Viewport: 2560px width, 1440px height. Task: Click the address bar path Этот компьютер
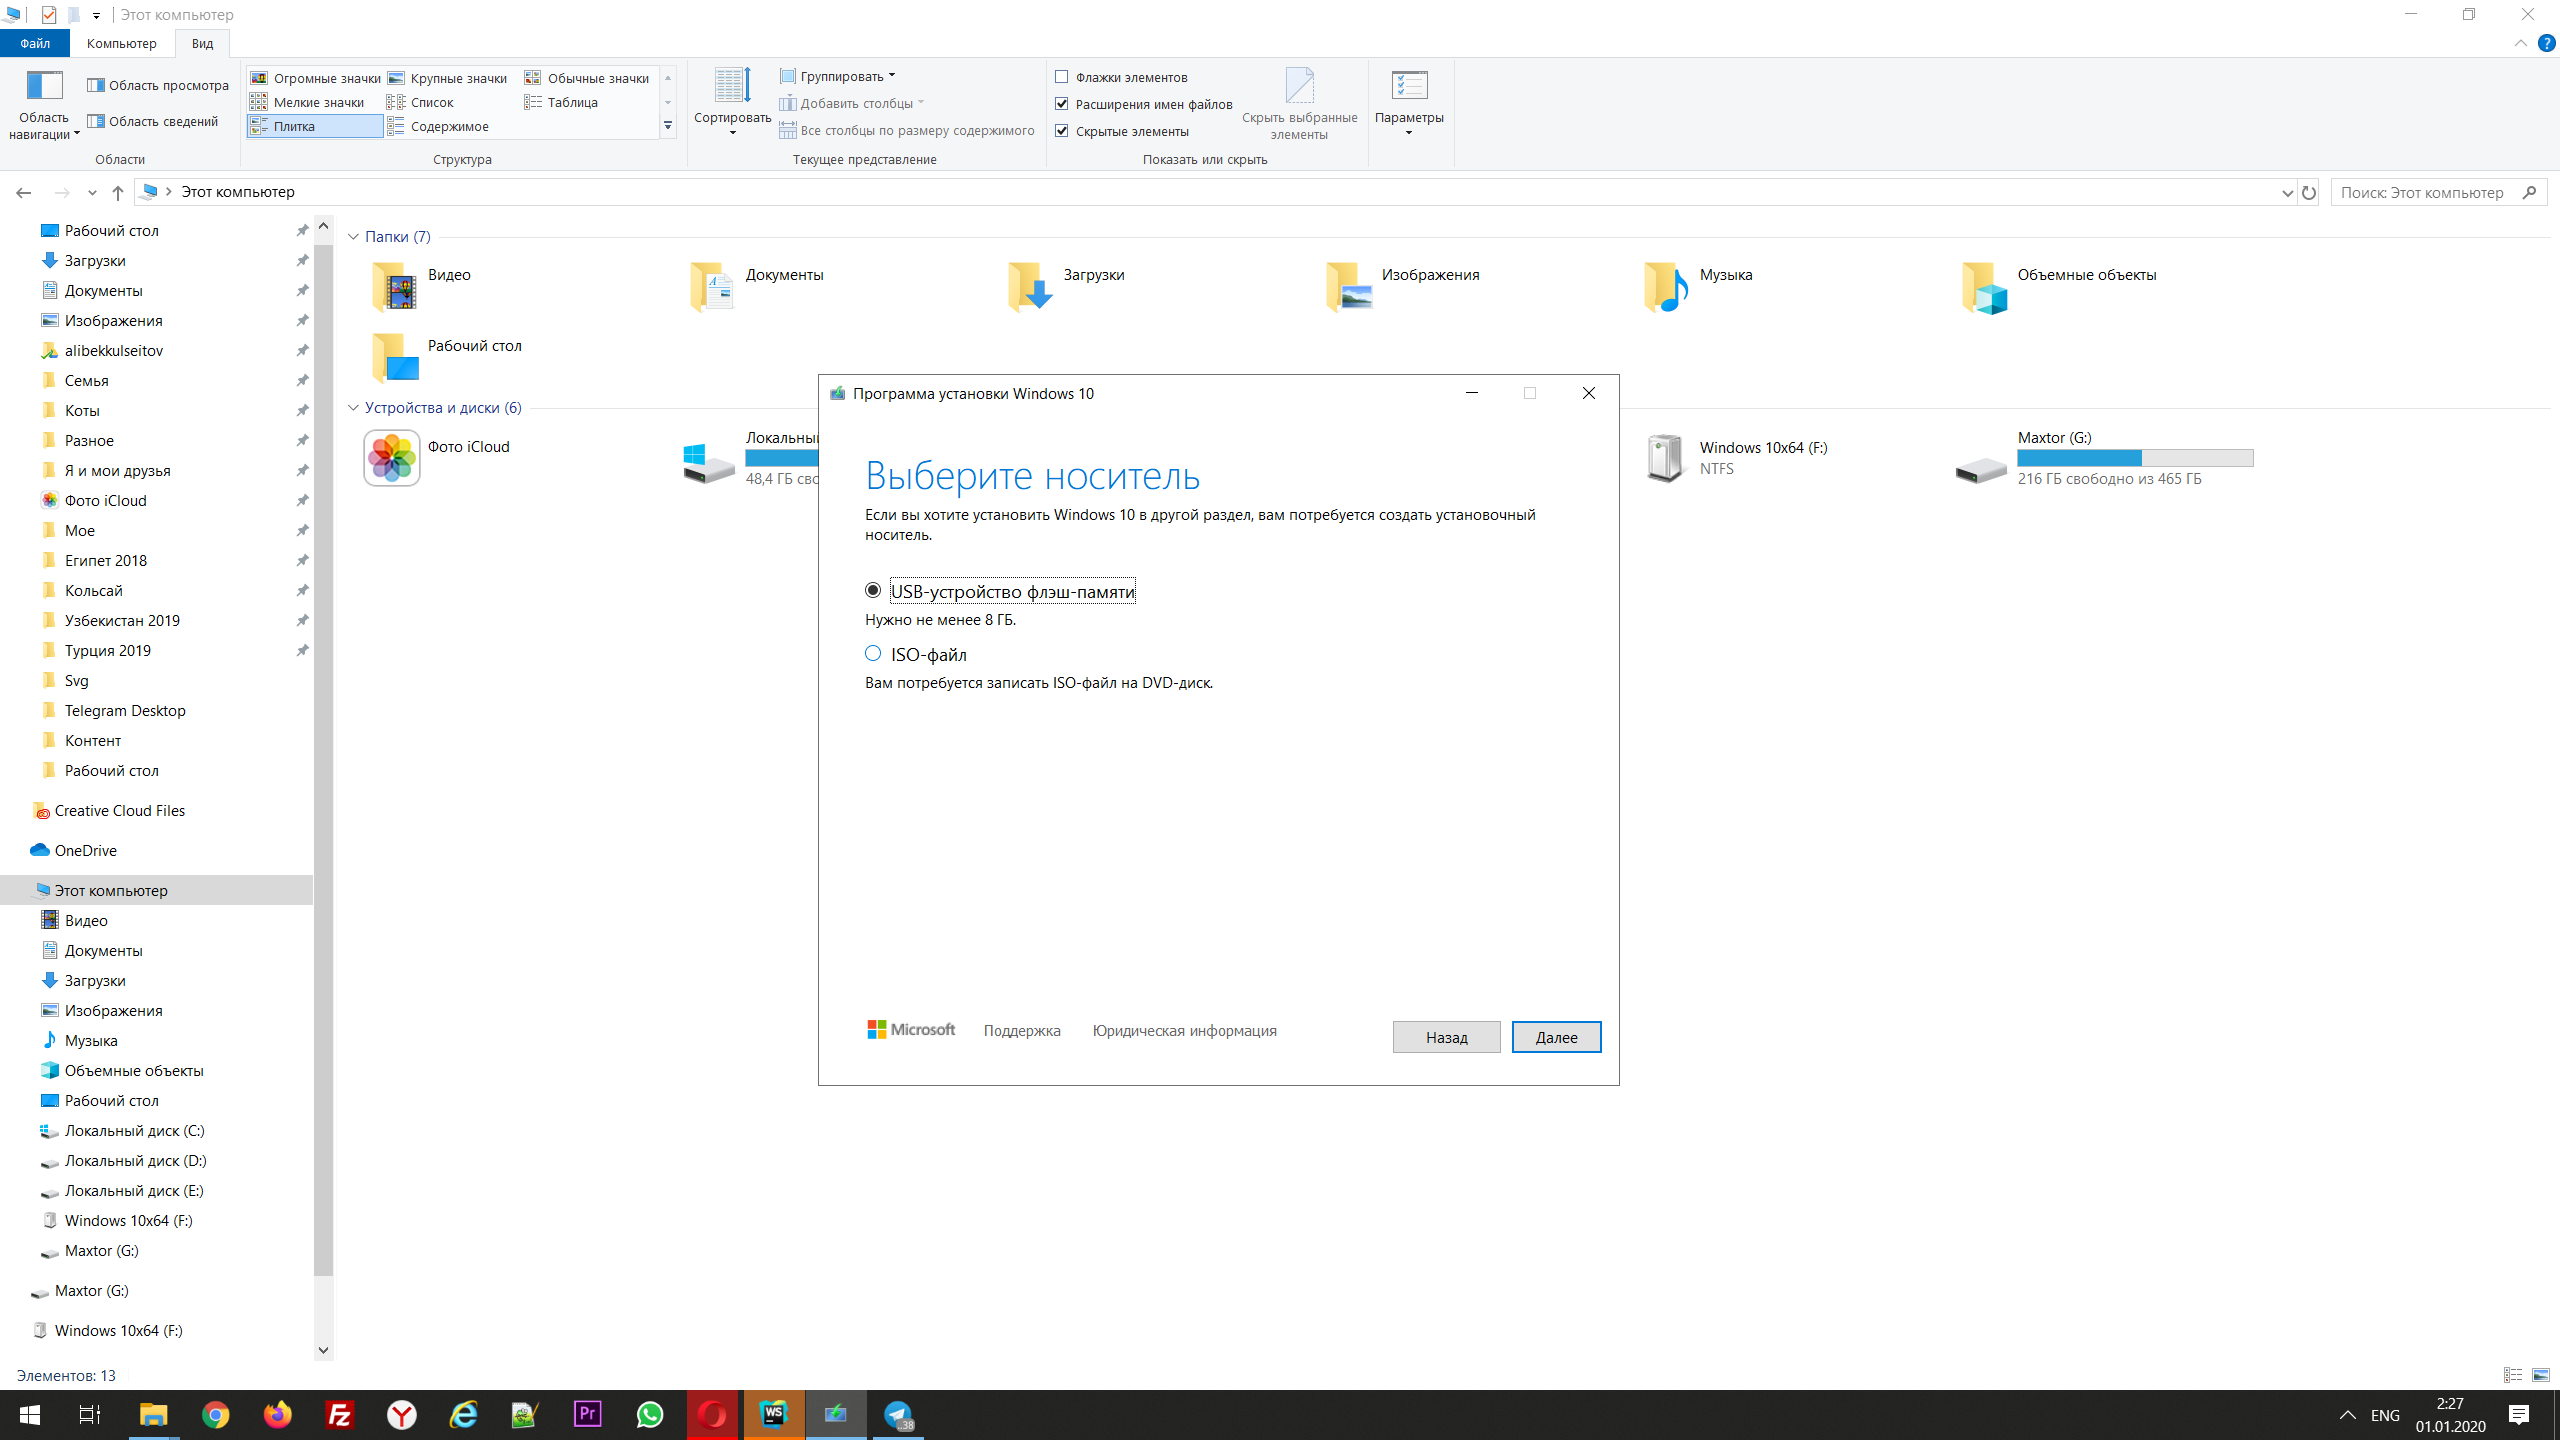(x=238, y=192)
